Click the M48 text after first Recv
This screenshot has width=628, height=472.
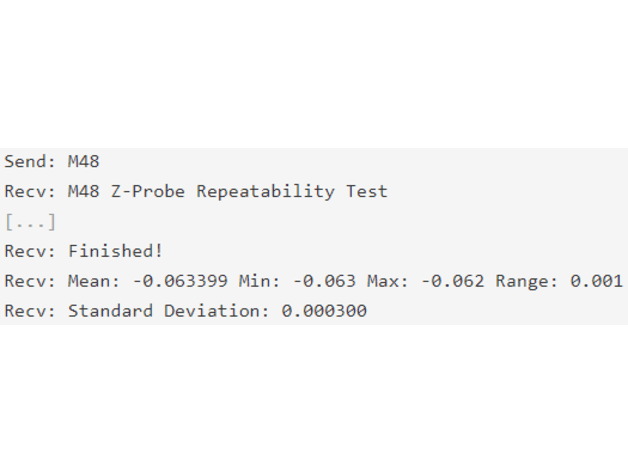[83, 192]
